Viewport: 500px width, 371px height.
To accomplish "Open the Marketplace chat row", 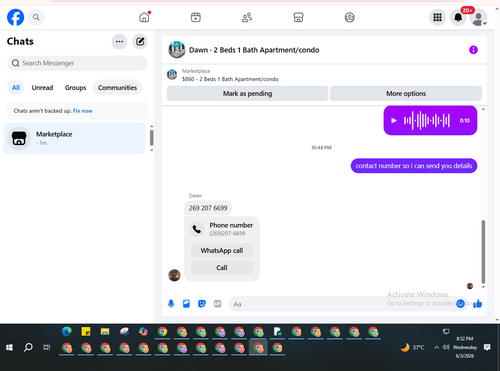I will [x=74, y=138].
